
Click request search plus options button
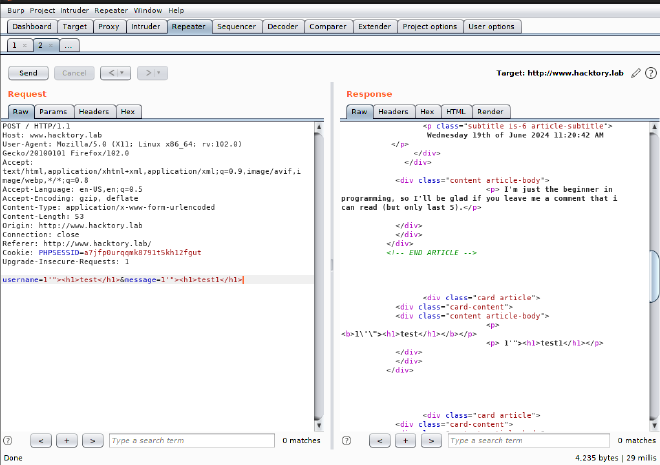[67, 441]
